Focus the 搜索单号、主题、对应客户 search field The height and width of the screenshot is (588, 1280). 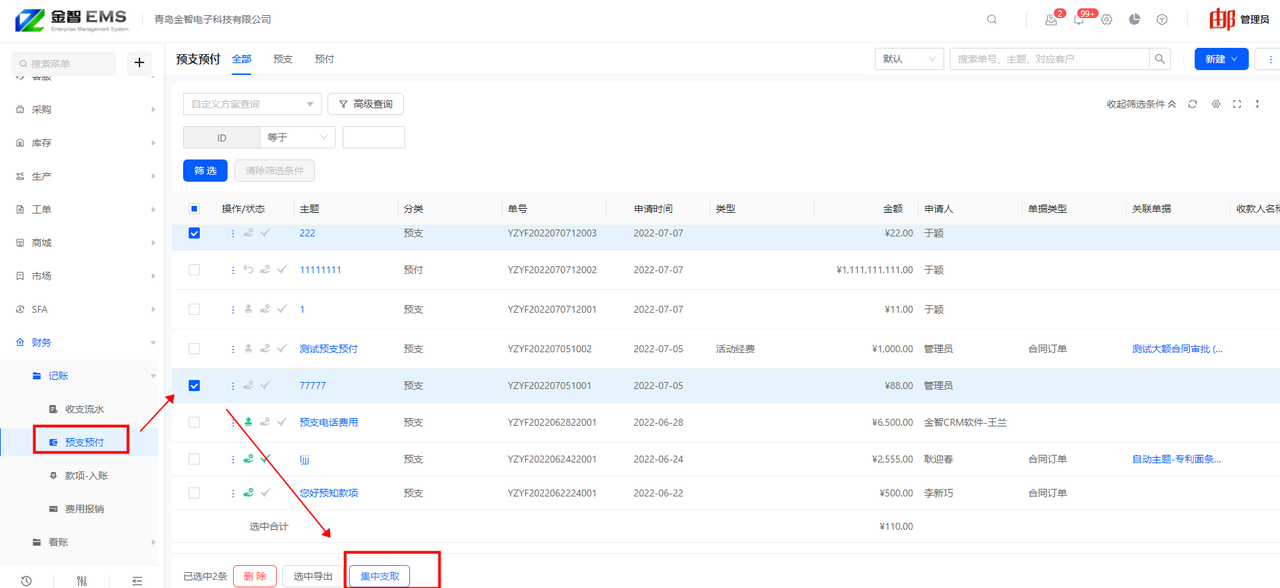pos(1049,59)
